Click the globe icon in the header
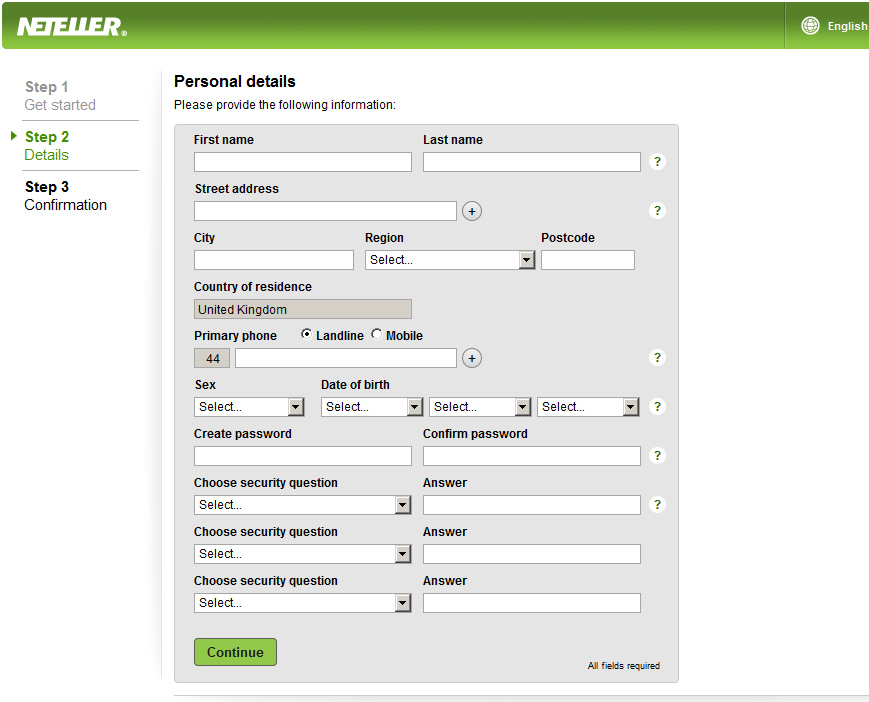The height and width of the screenshot is (702, 869). [810, 25]
